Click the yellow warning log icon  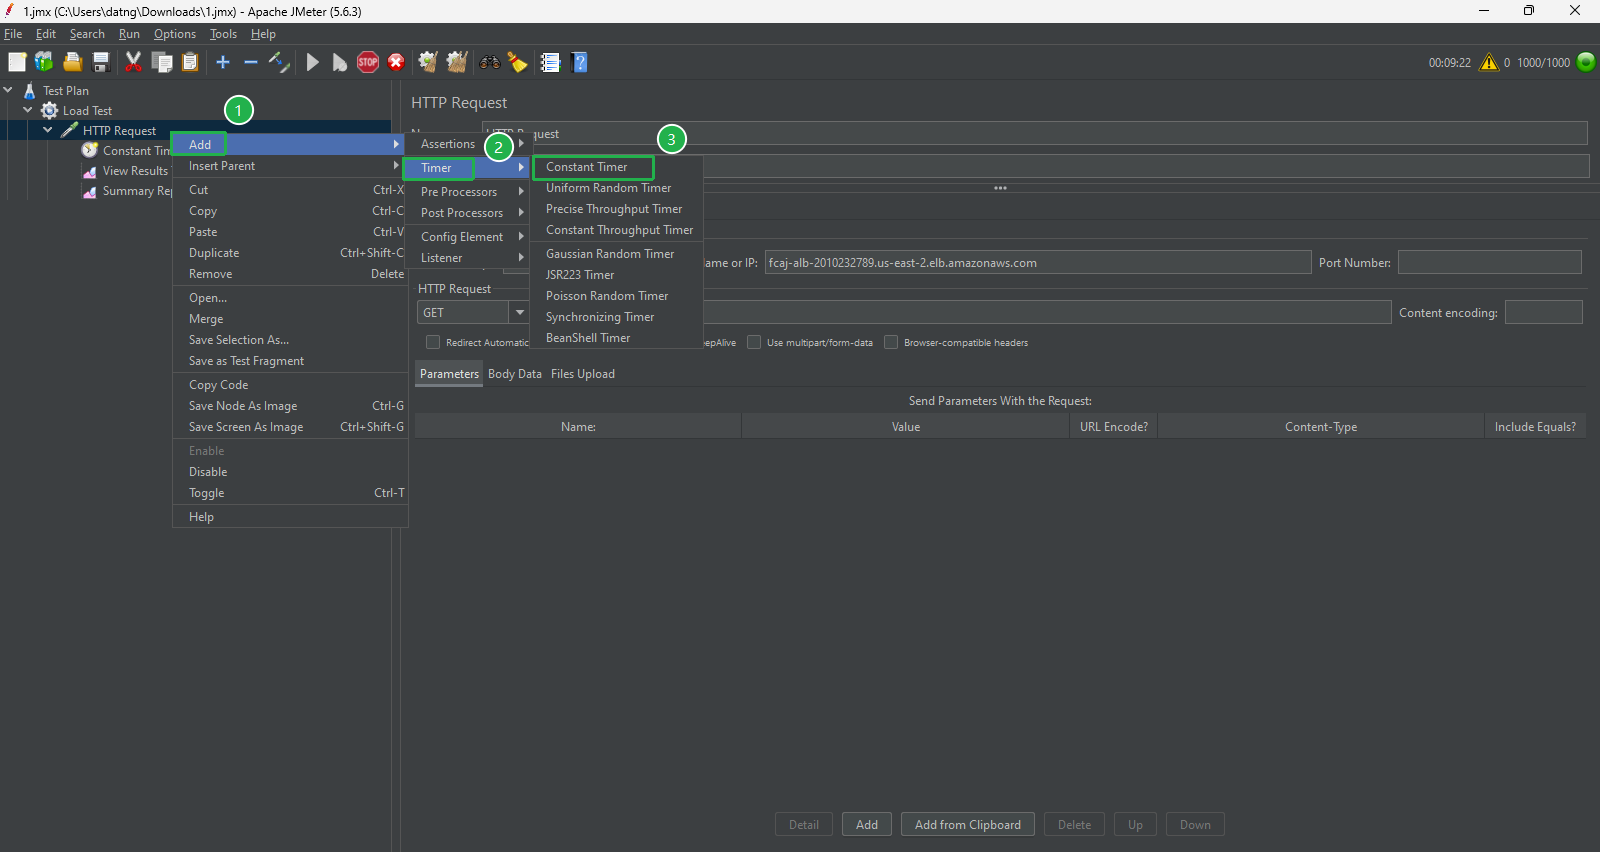click(1489, 62)
